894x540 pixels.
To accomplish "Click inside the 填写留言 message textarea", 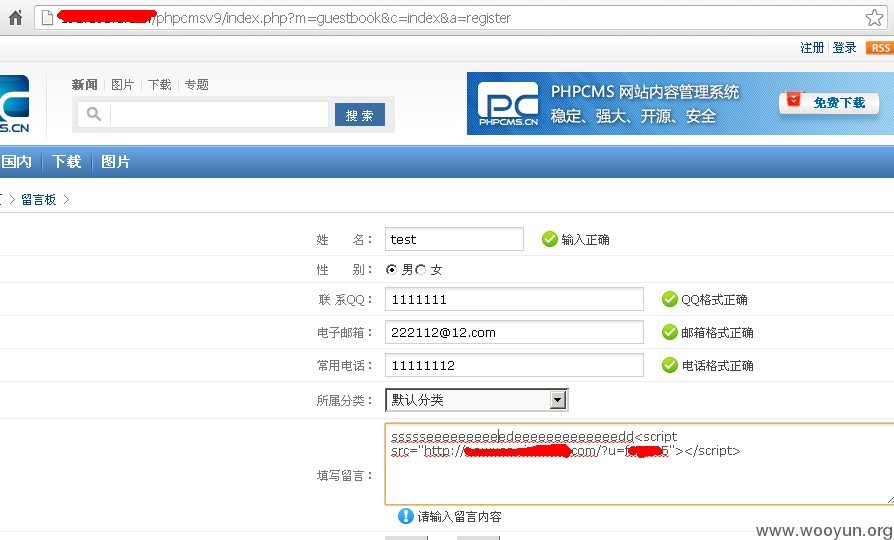I will coord(639,464).
